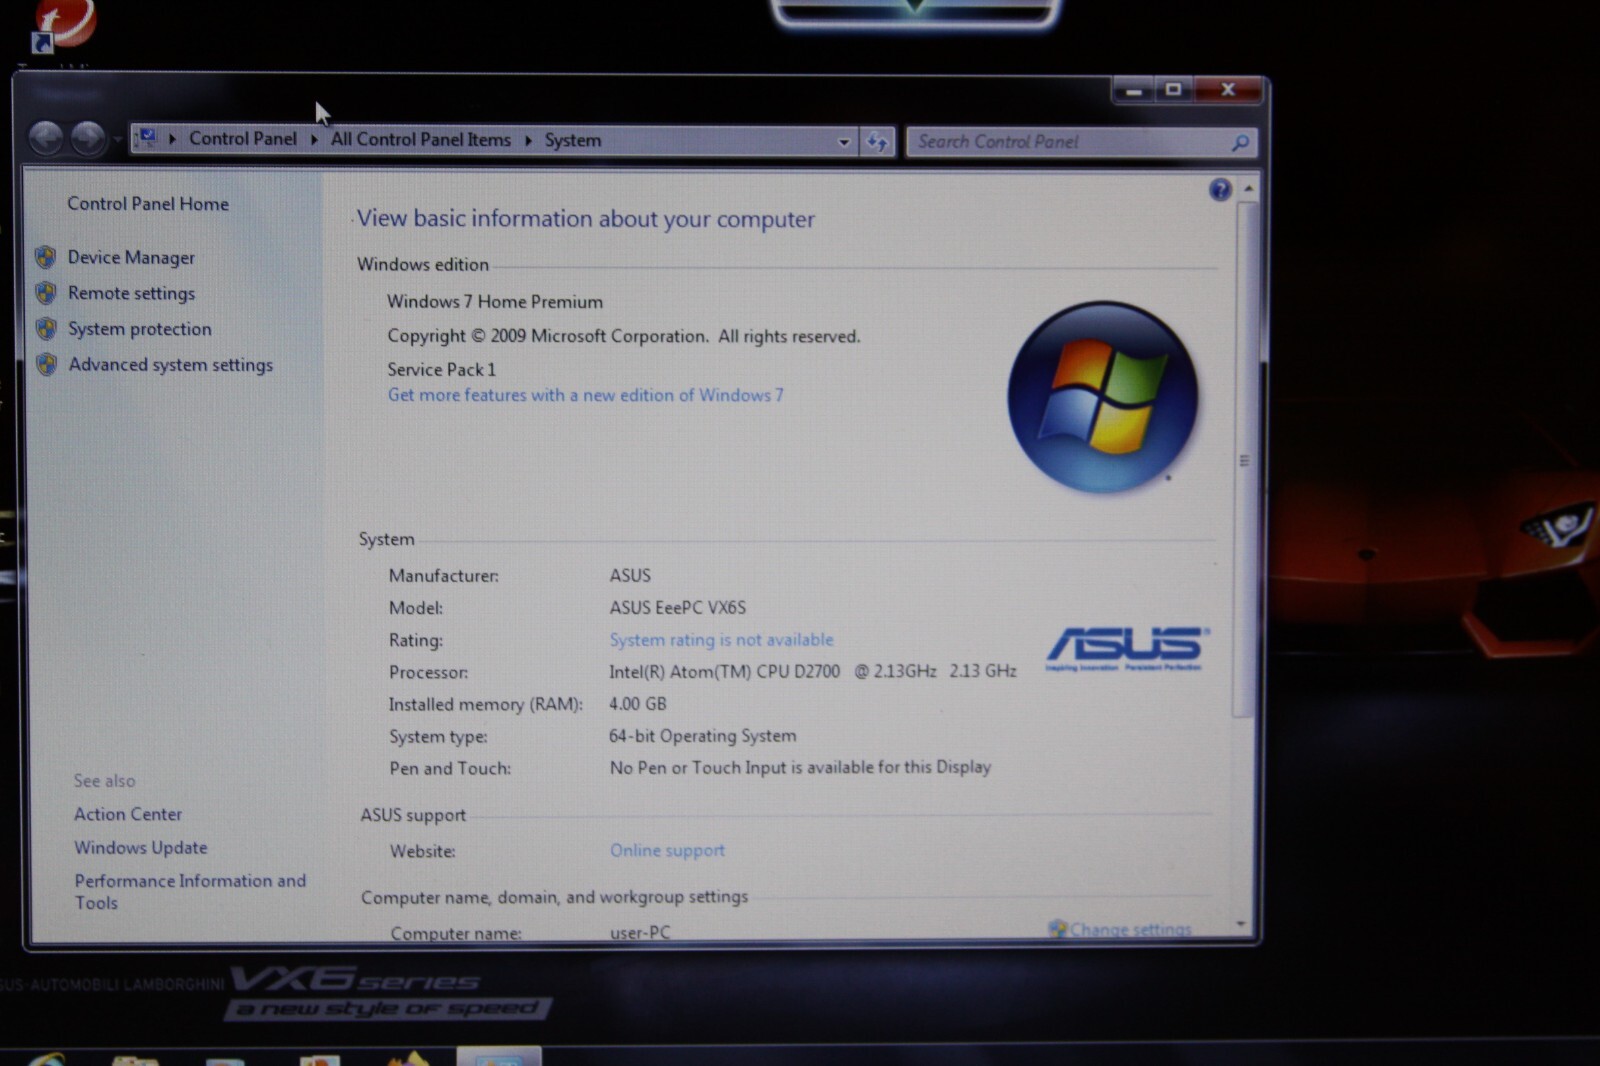
Task: Open Control Panel Home
Action: tap(148, 203)
